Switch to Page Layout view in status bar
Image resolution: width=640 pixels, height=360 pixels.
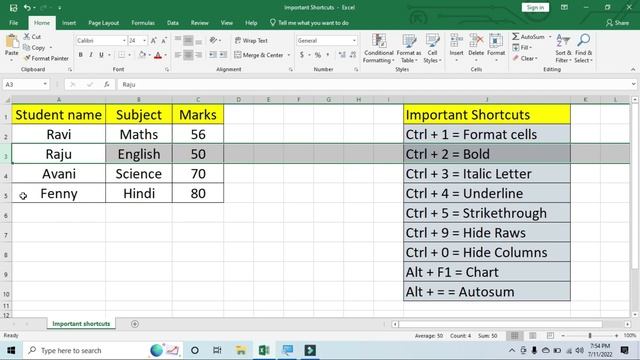click(x=532, y=336)
